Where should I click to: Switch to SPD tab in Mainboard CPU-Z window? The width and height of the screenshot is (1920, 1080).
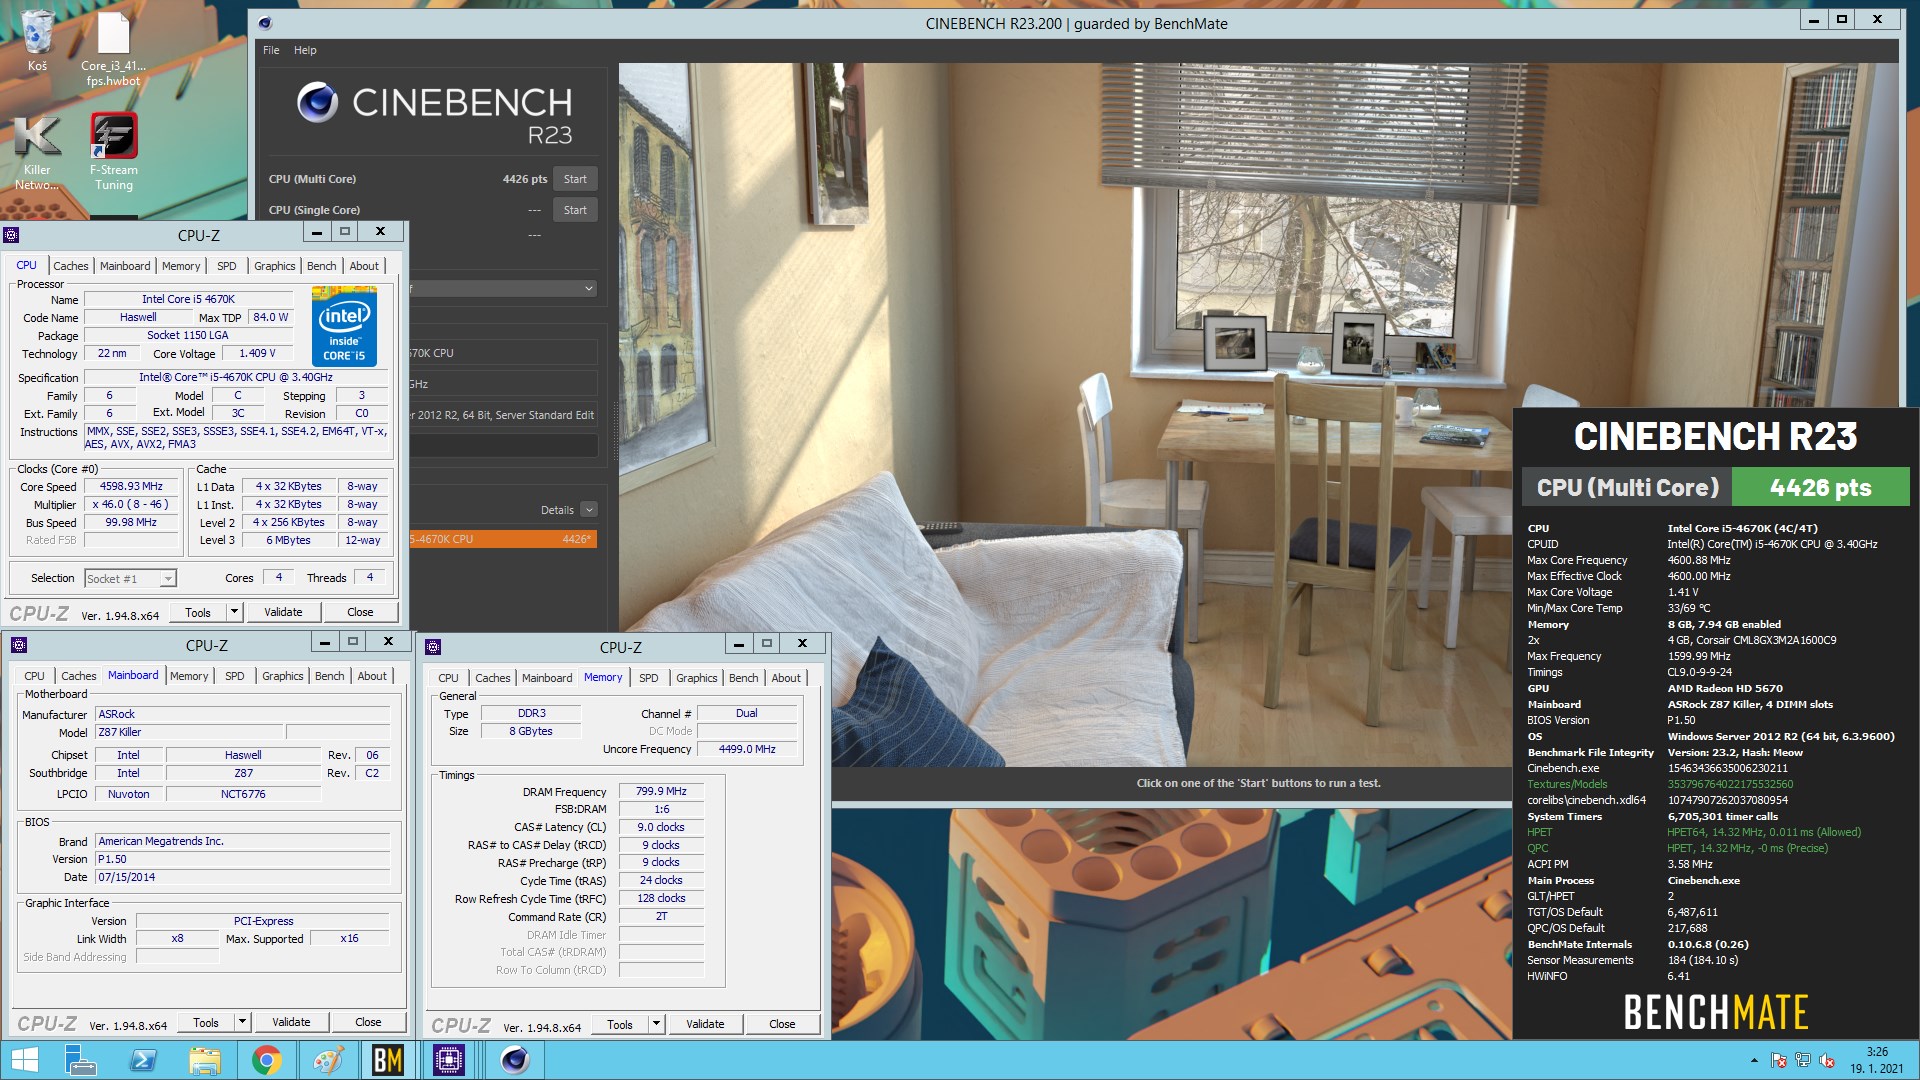tap(235, 676)
